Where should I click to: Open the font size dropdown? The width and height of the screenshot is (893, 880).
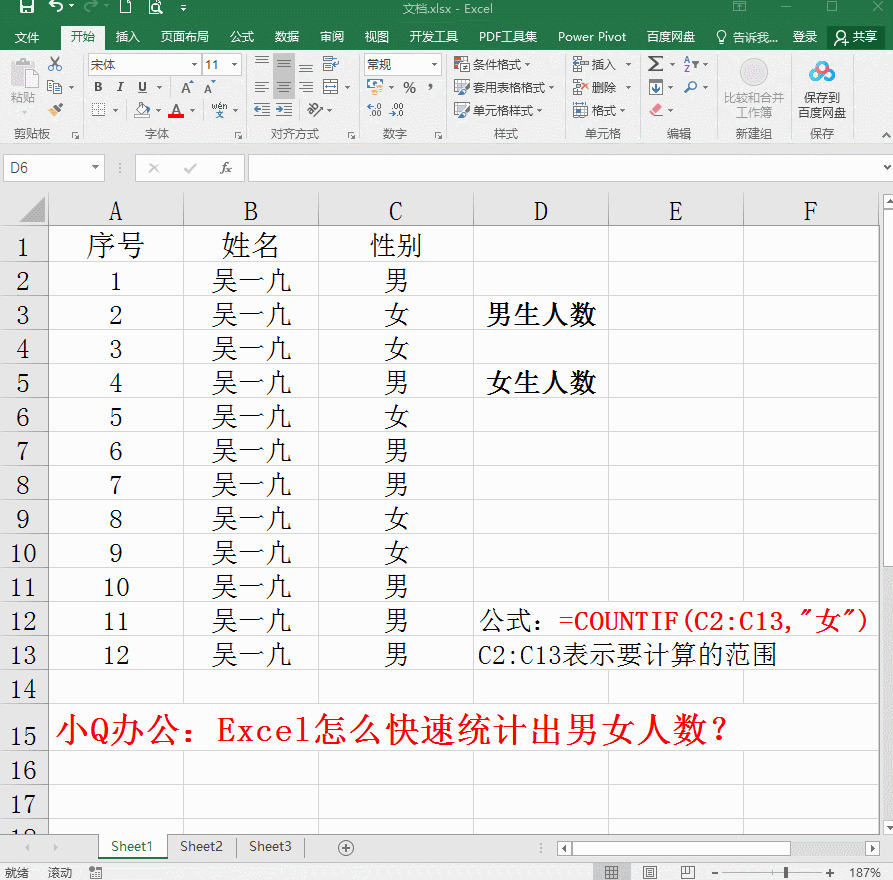tap(231, 64)
